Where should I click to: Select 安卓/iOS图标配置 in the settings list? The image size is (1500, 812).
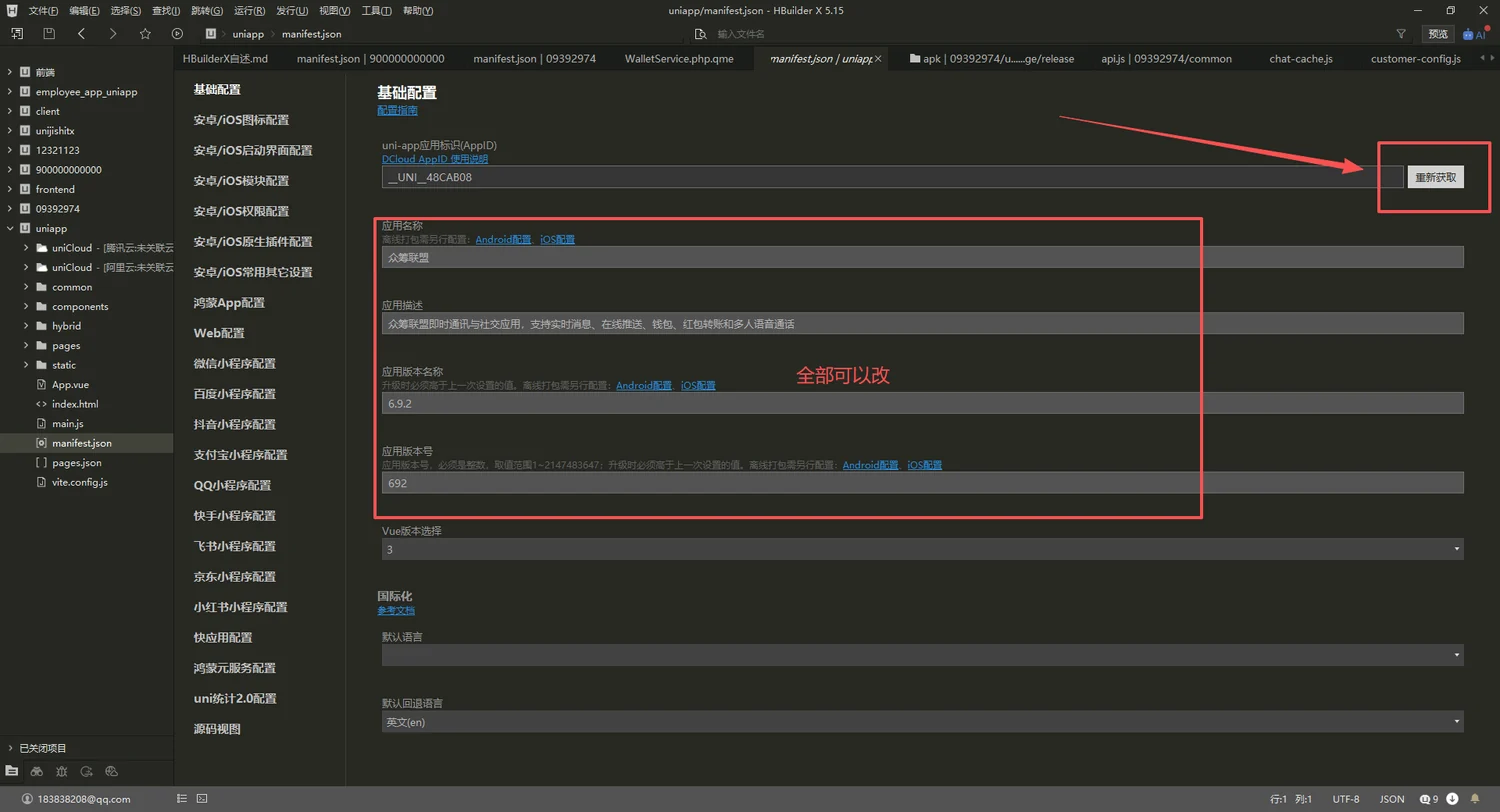241,120
